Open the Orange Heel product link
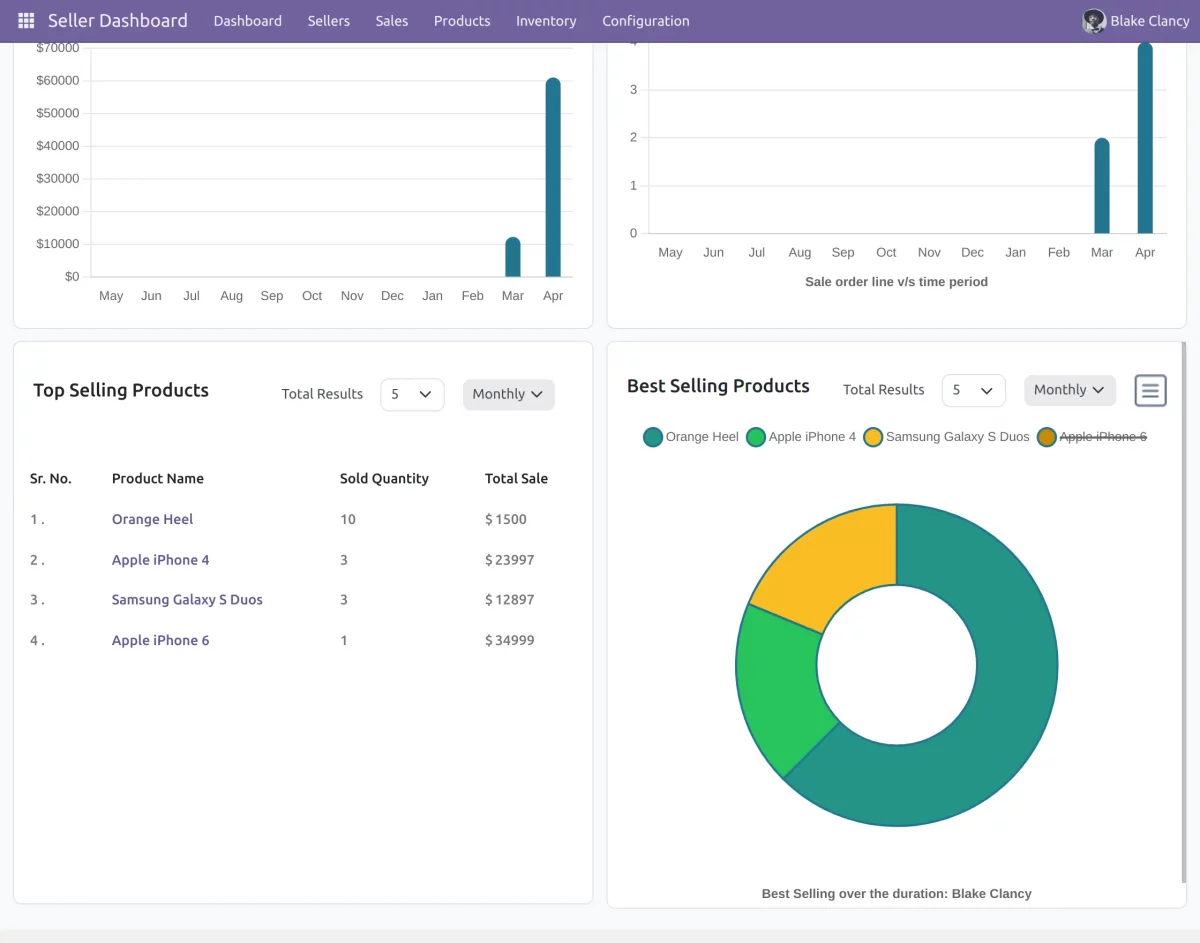1200x943 pixels. [152, 519]
